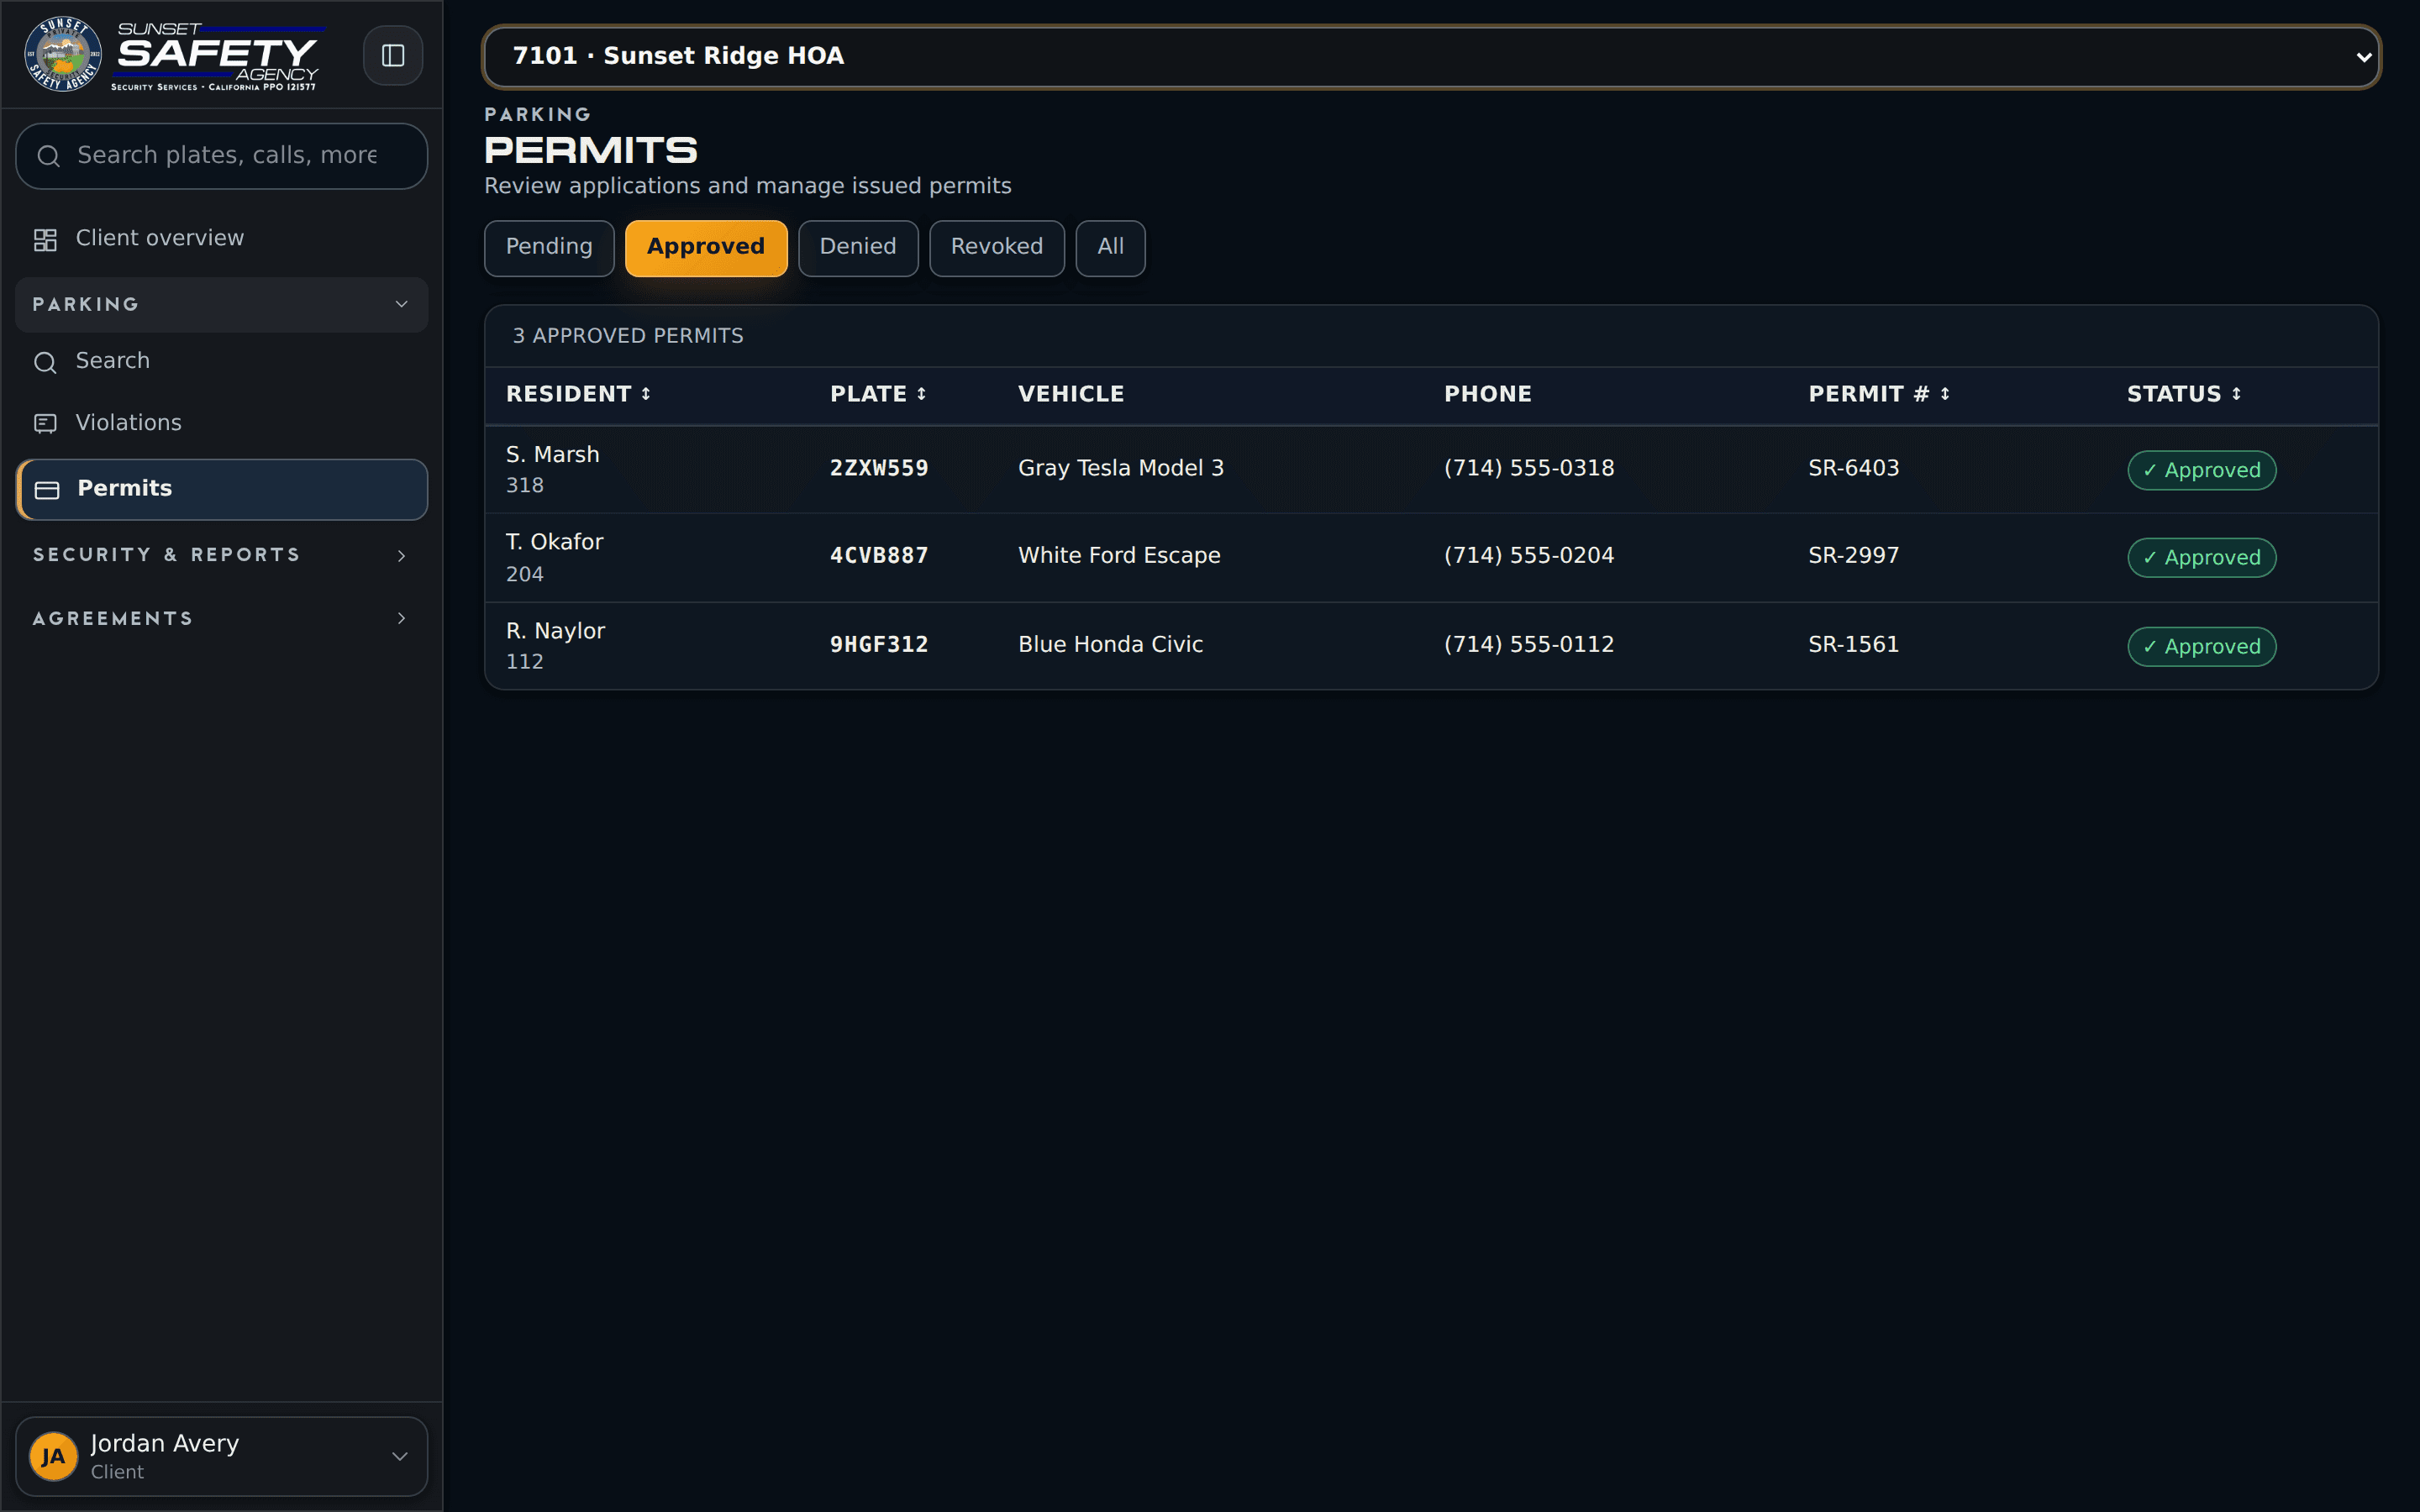This screenshot has height=1512, width=2420.
Task: Click permit number SR-1561
Action: [1853, 644]
